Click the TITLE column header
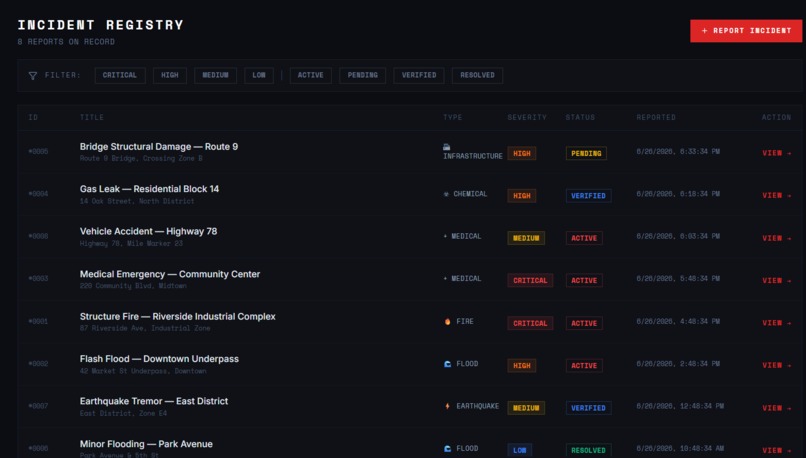Screen dimensions: 806x458 point(91,117)
